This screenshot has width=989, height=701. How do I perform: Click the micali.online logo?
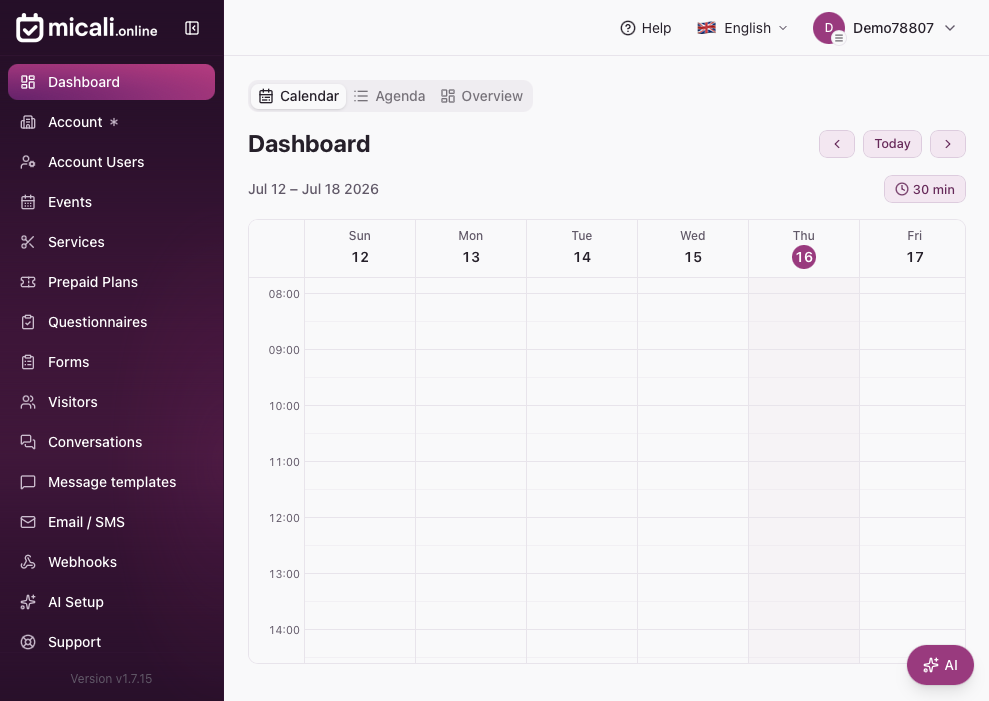pos(86,28)
